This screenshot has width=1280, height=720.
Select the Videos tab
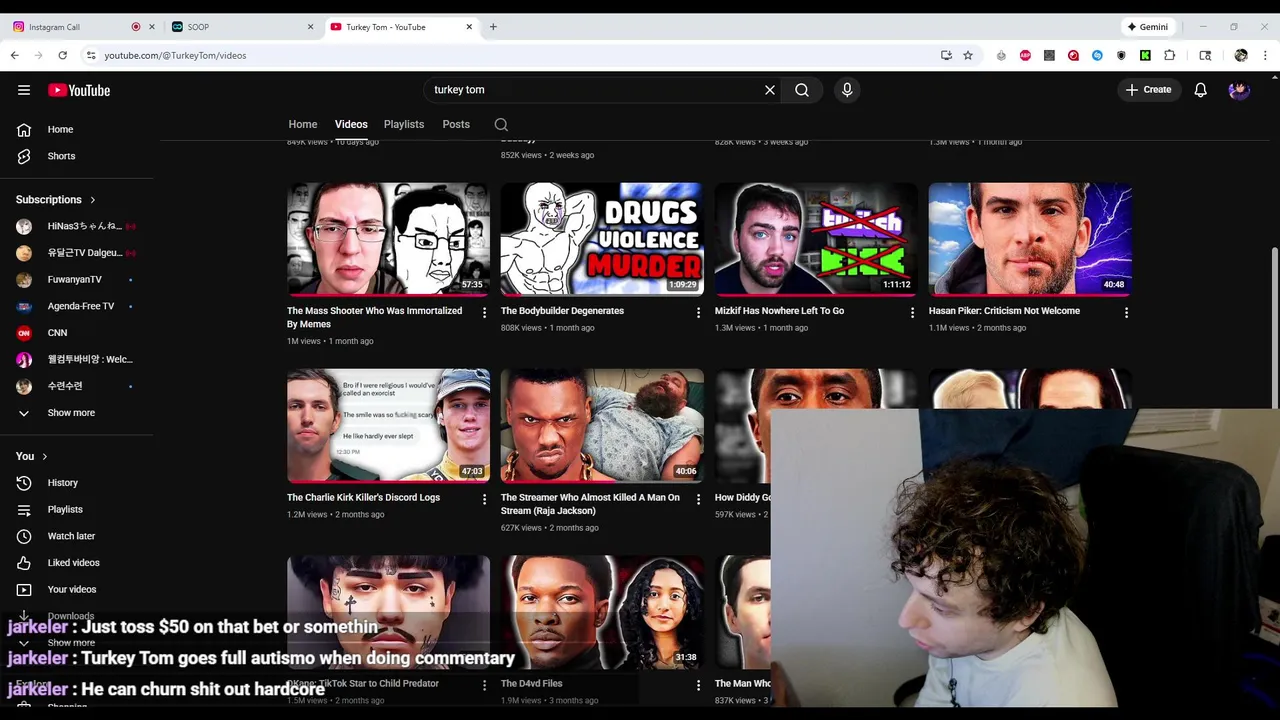point(351,124)
